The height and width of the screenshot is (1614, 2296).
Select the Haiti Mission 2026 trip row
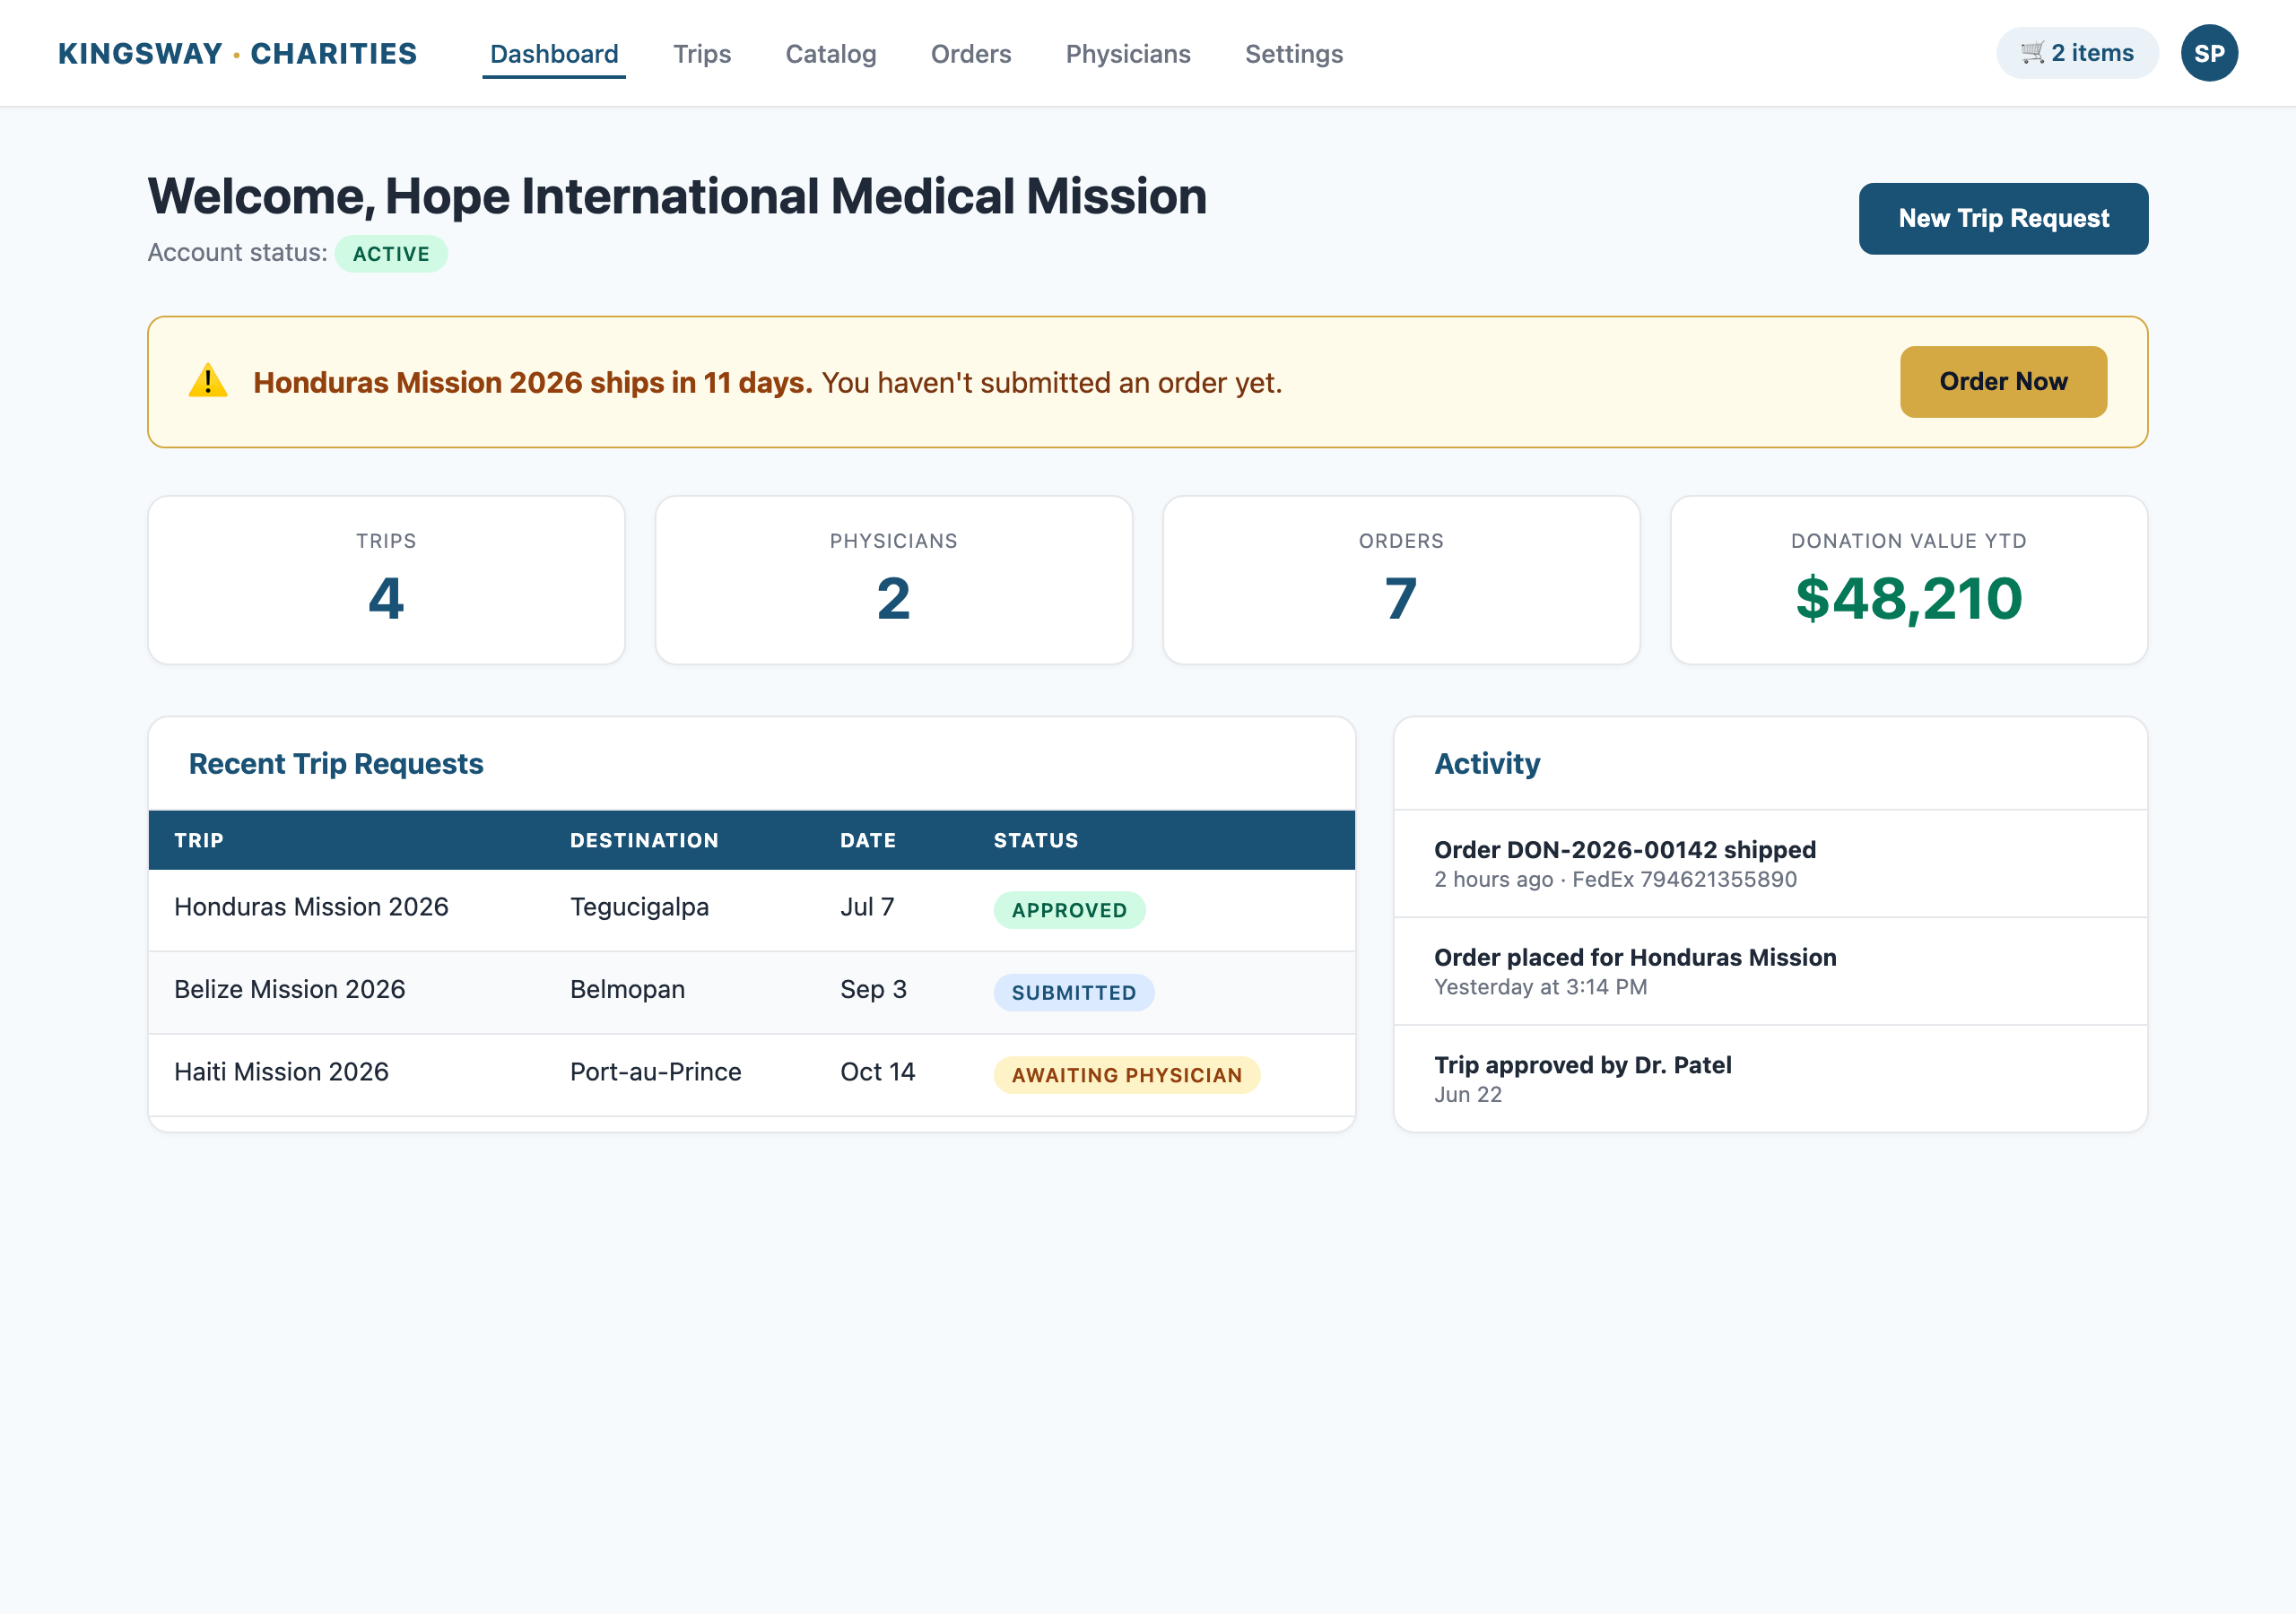(x=751, y=1075)
